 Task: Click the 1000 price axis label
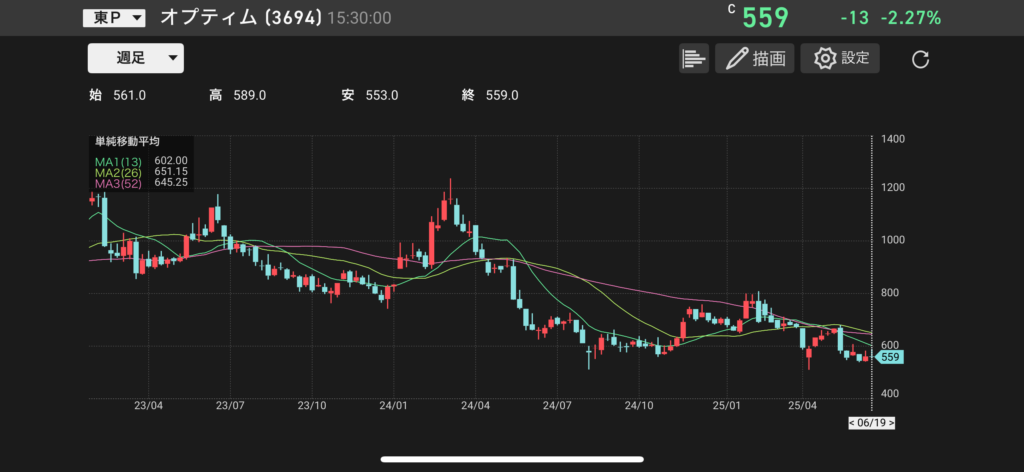tap(891, 240)
